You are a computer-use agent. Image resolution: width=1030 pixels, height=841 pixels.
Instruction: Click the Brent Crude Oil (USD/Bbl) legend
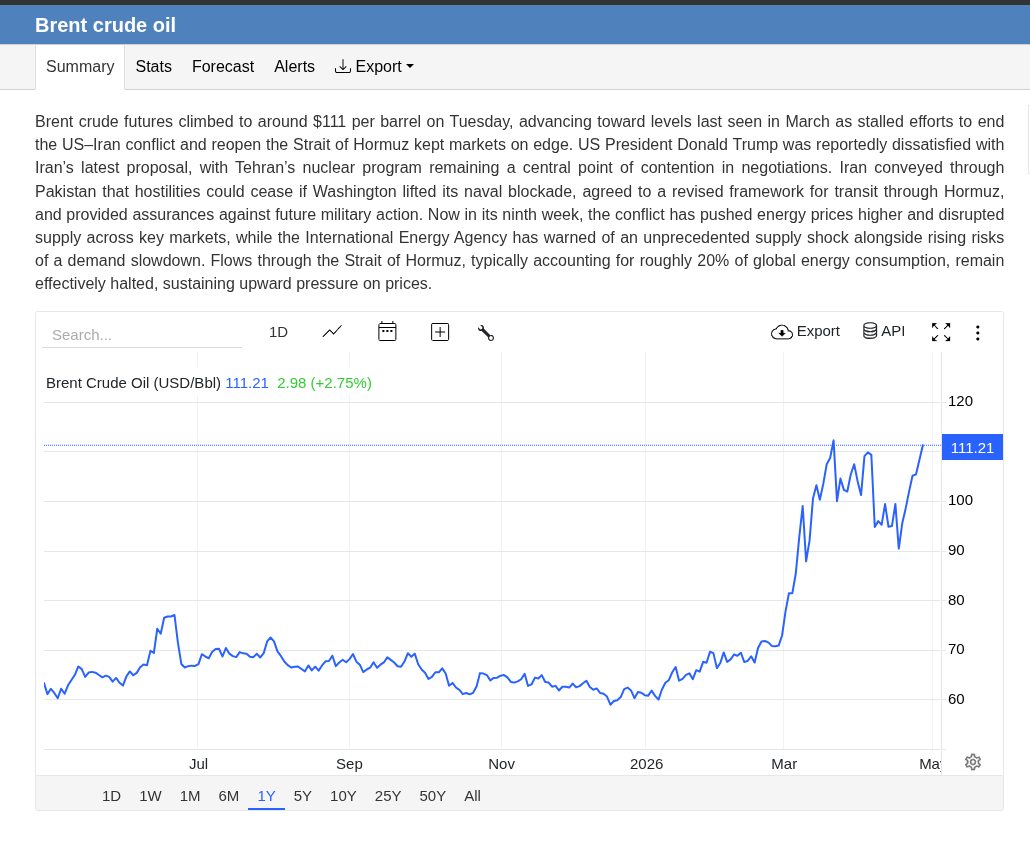pos(133,383)
